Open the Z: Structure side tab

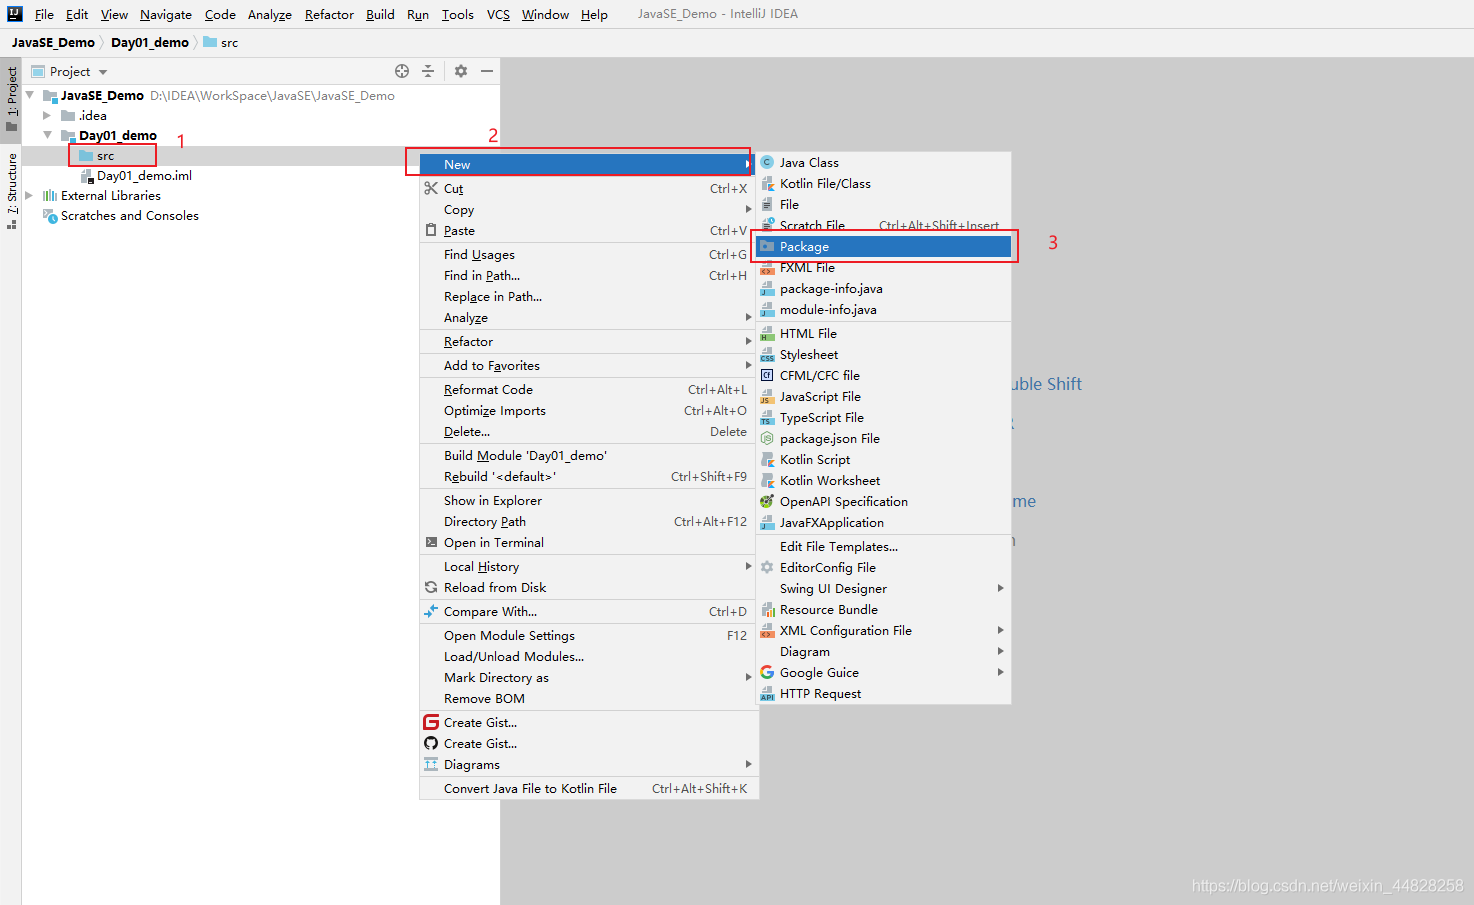(x=12, y=191)
